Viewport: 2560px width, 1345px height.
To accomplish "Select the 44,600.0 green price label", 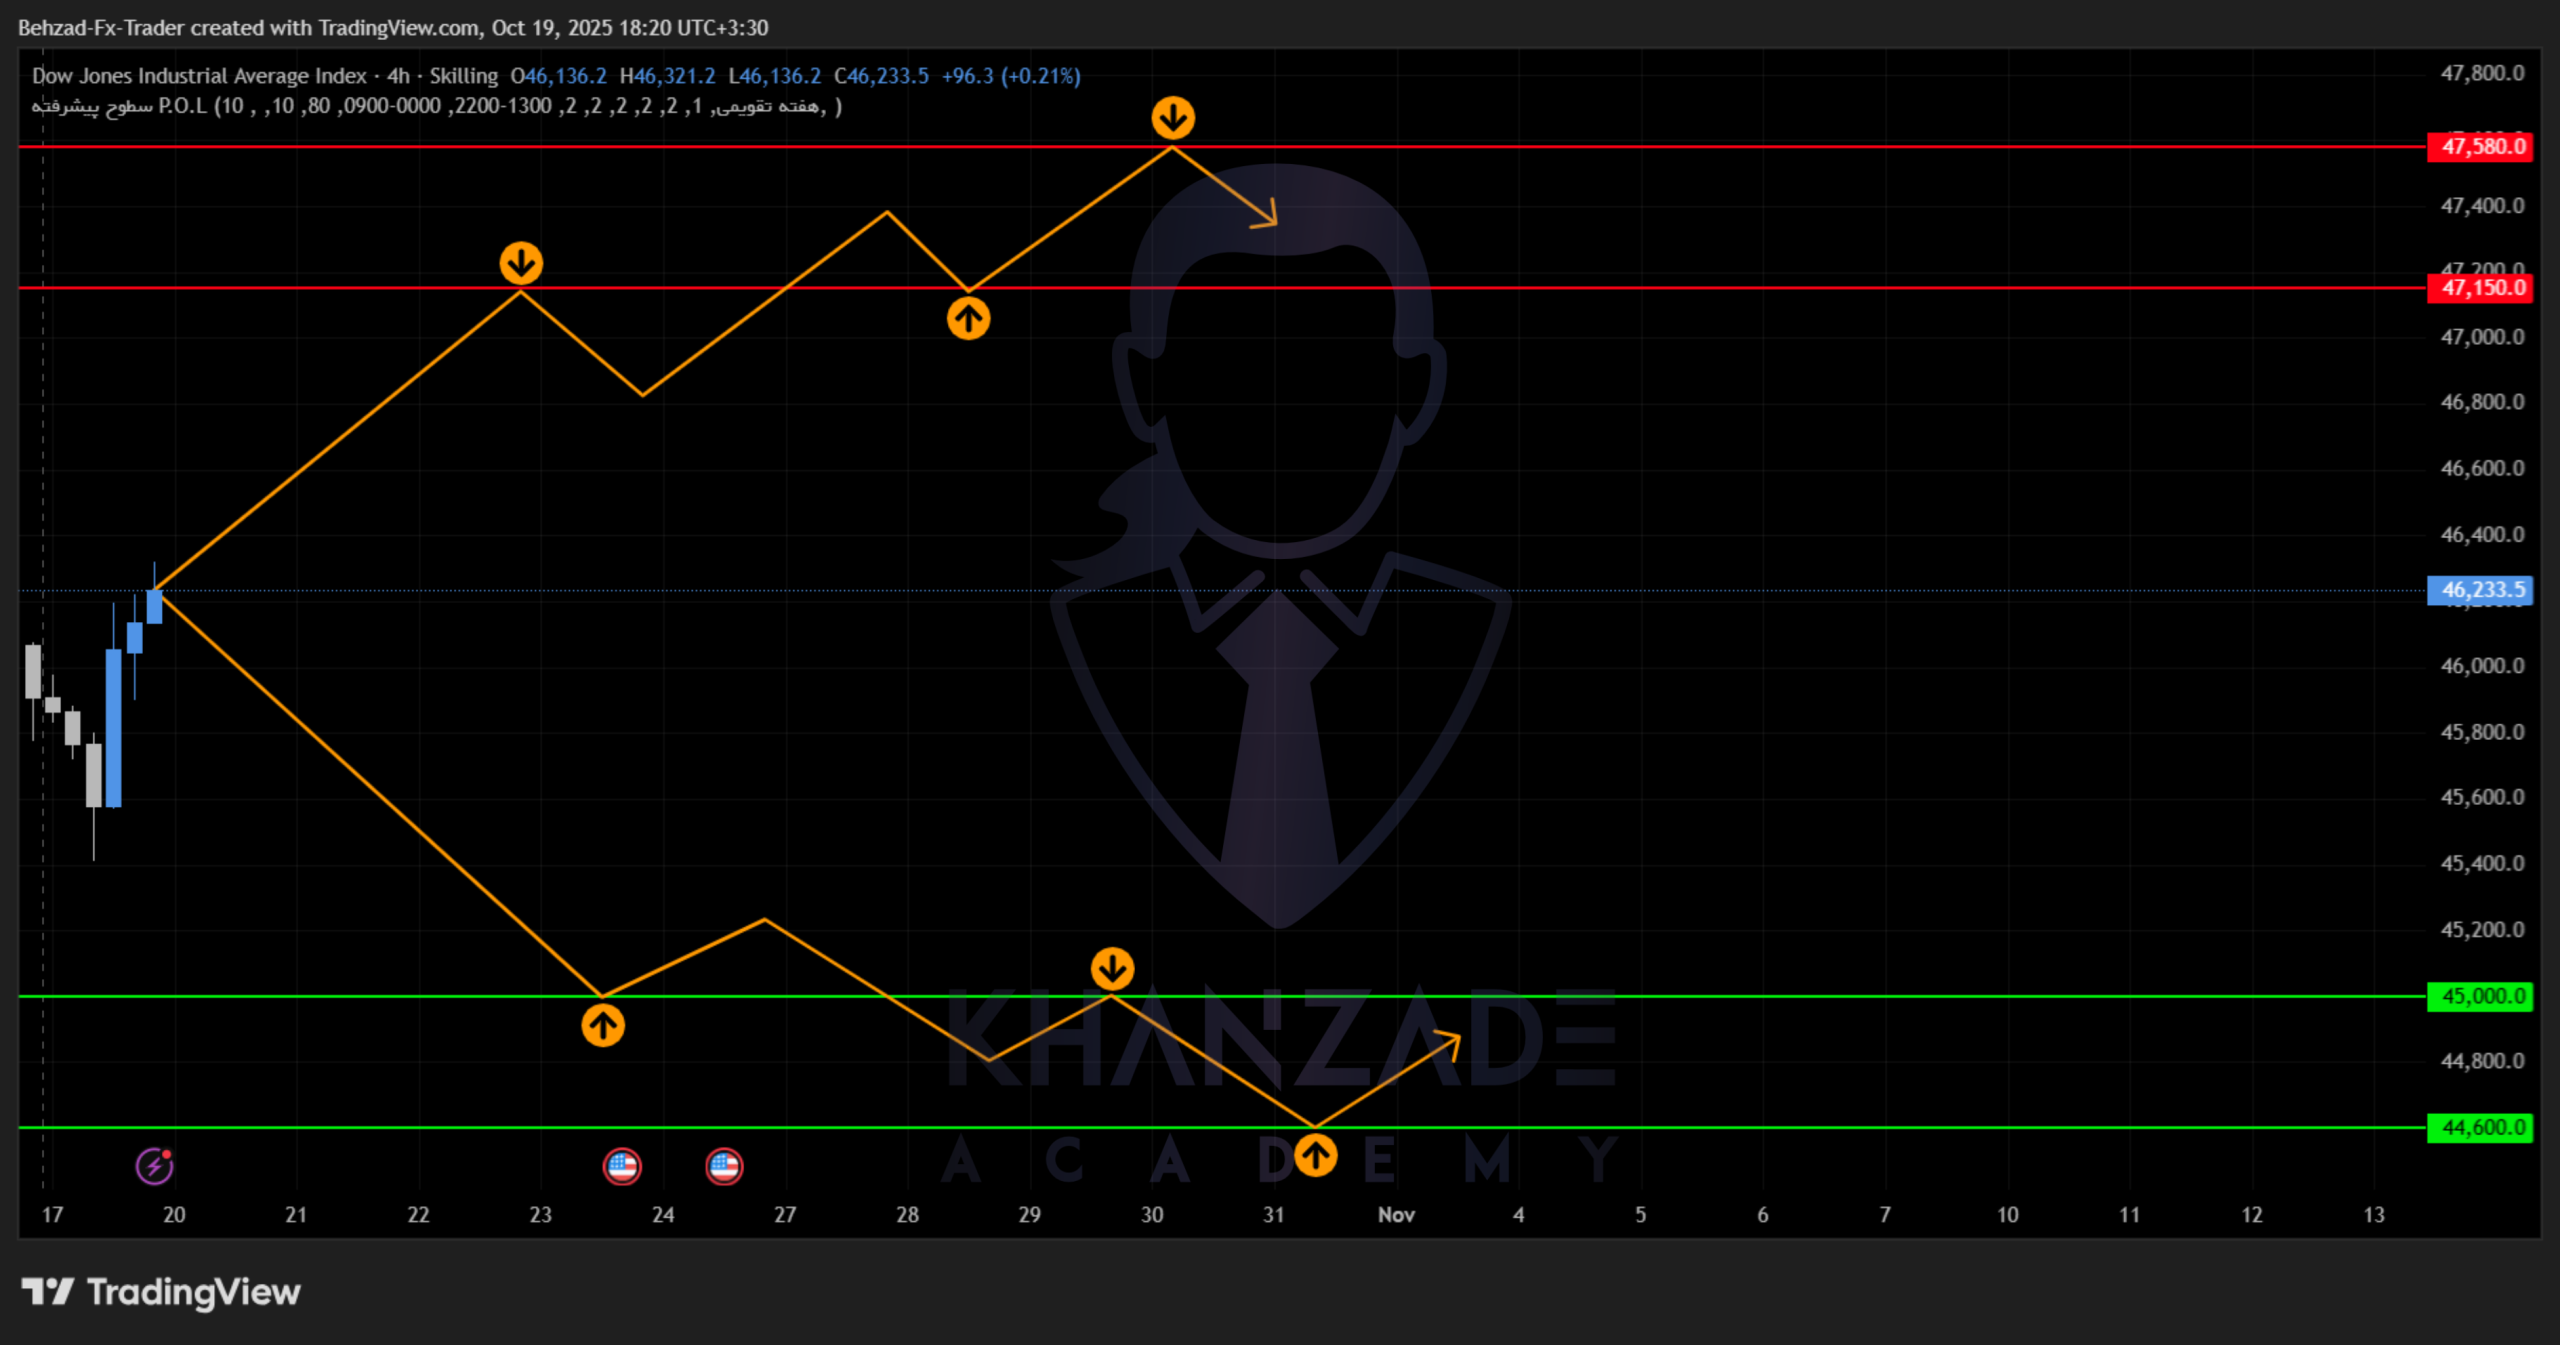I will (2481, 1127).
